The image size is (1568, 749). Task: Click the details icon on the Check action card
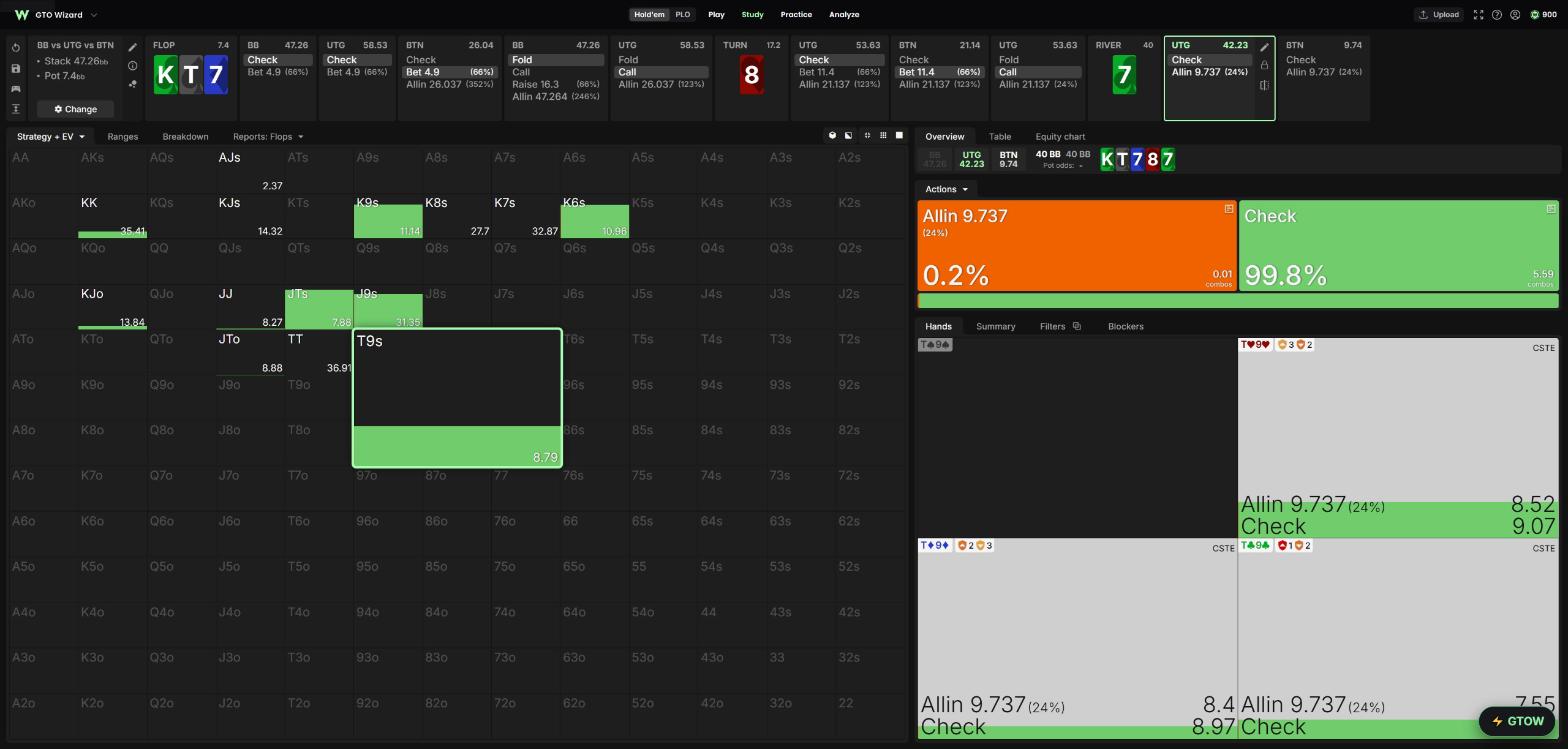1550,209
